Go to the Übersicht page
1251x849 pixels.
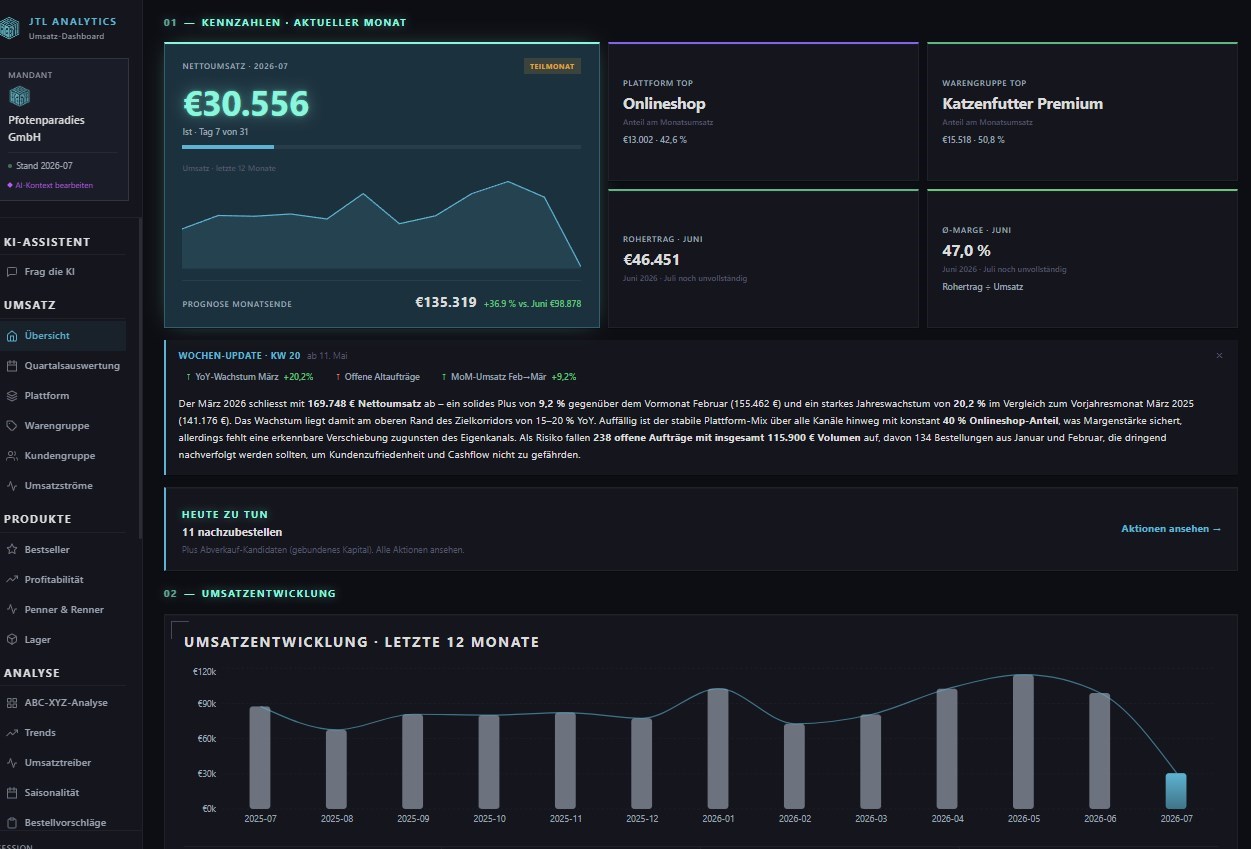coord(63,336)
